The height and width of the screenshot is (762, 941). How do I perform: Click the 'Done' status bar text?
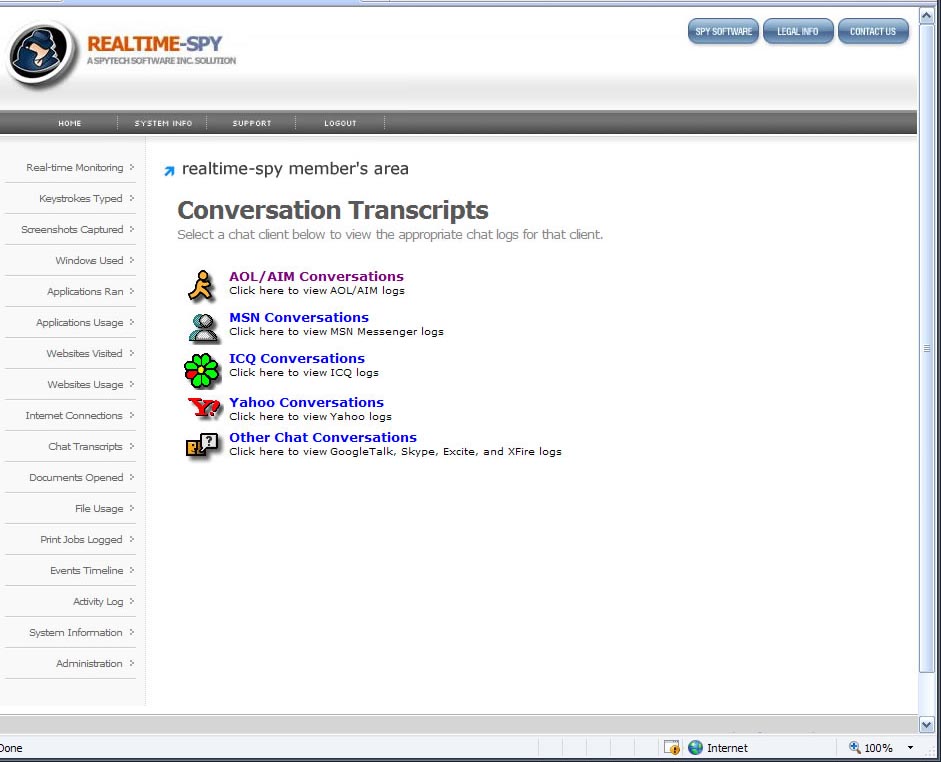pos(11,748)
